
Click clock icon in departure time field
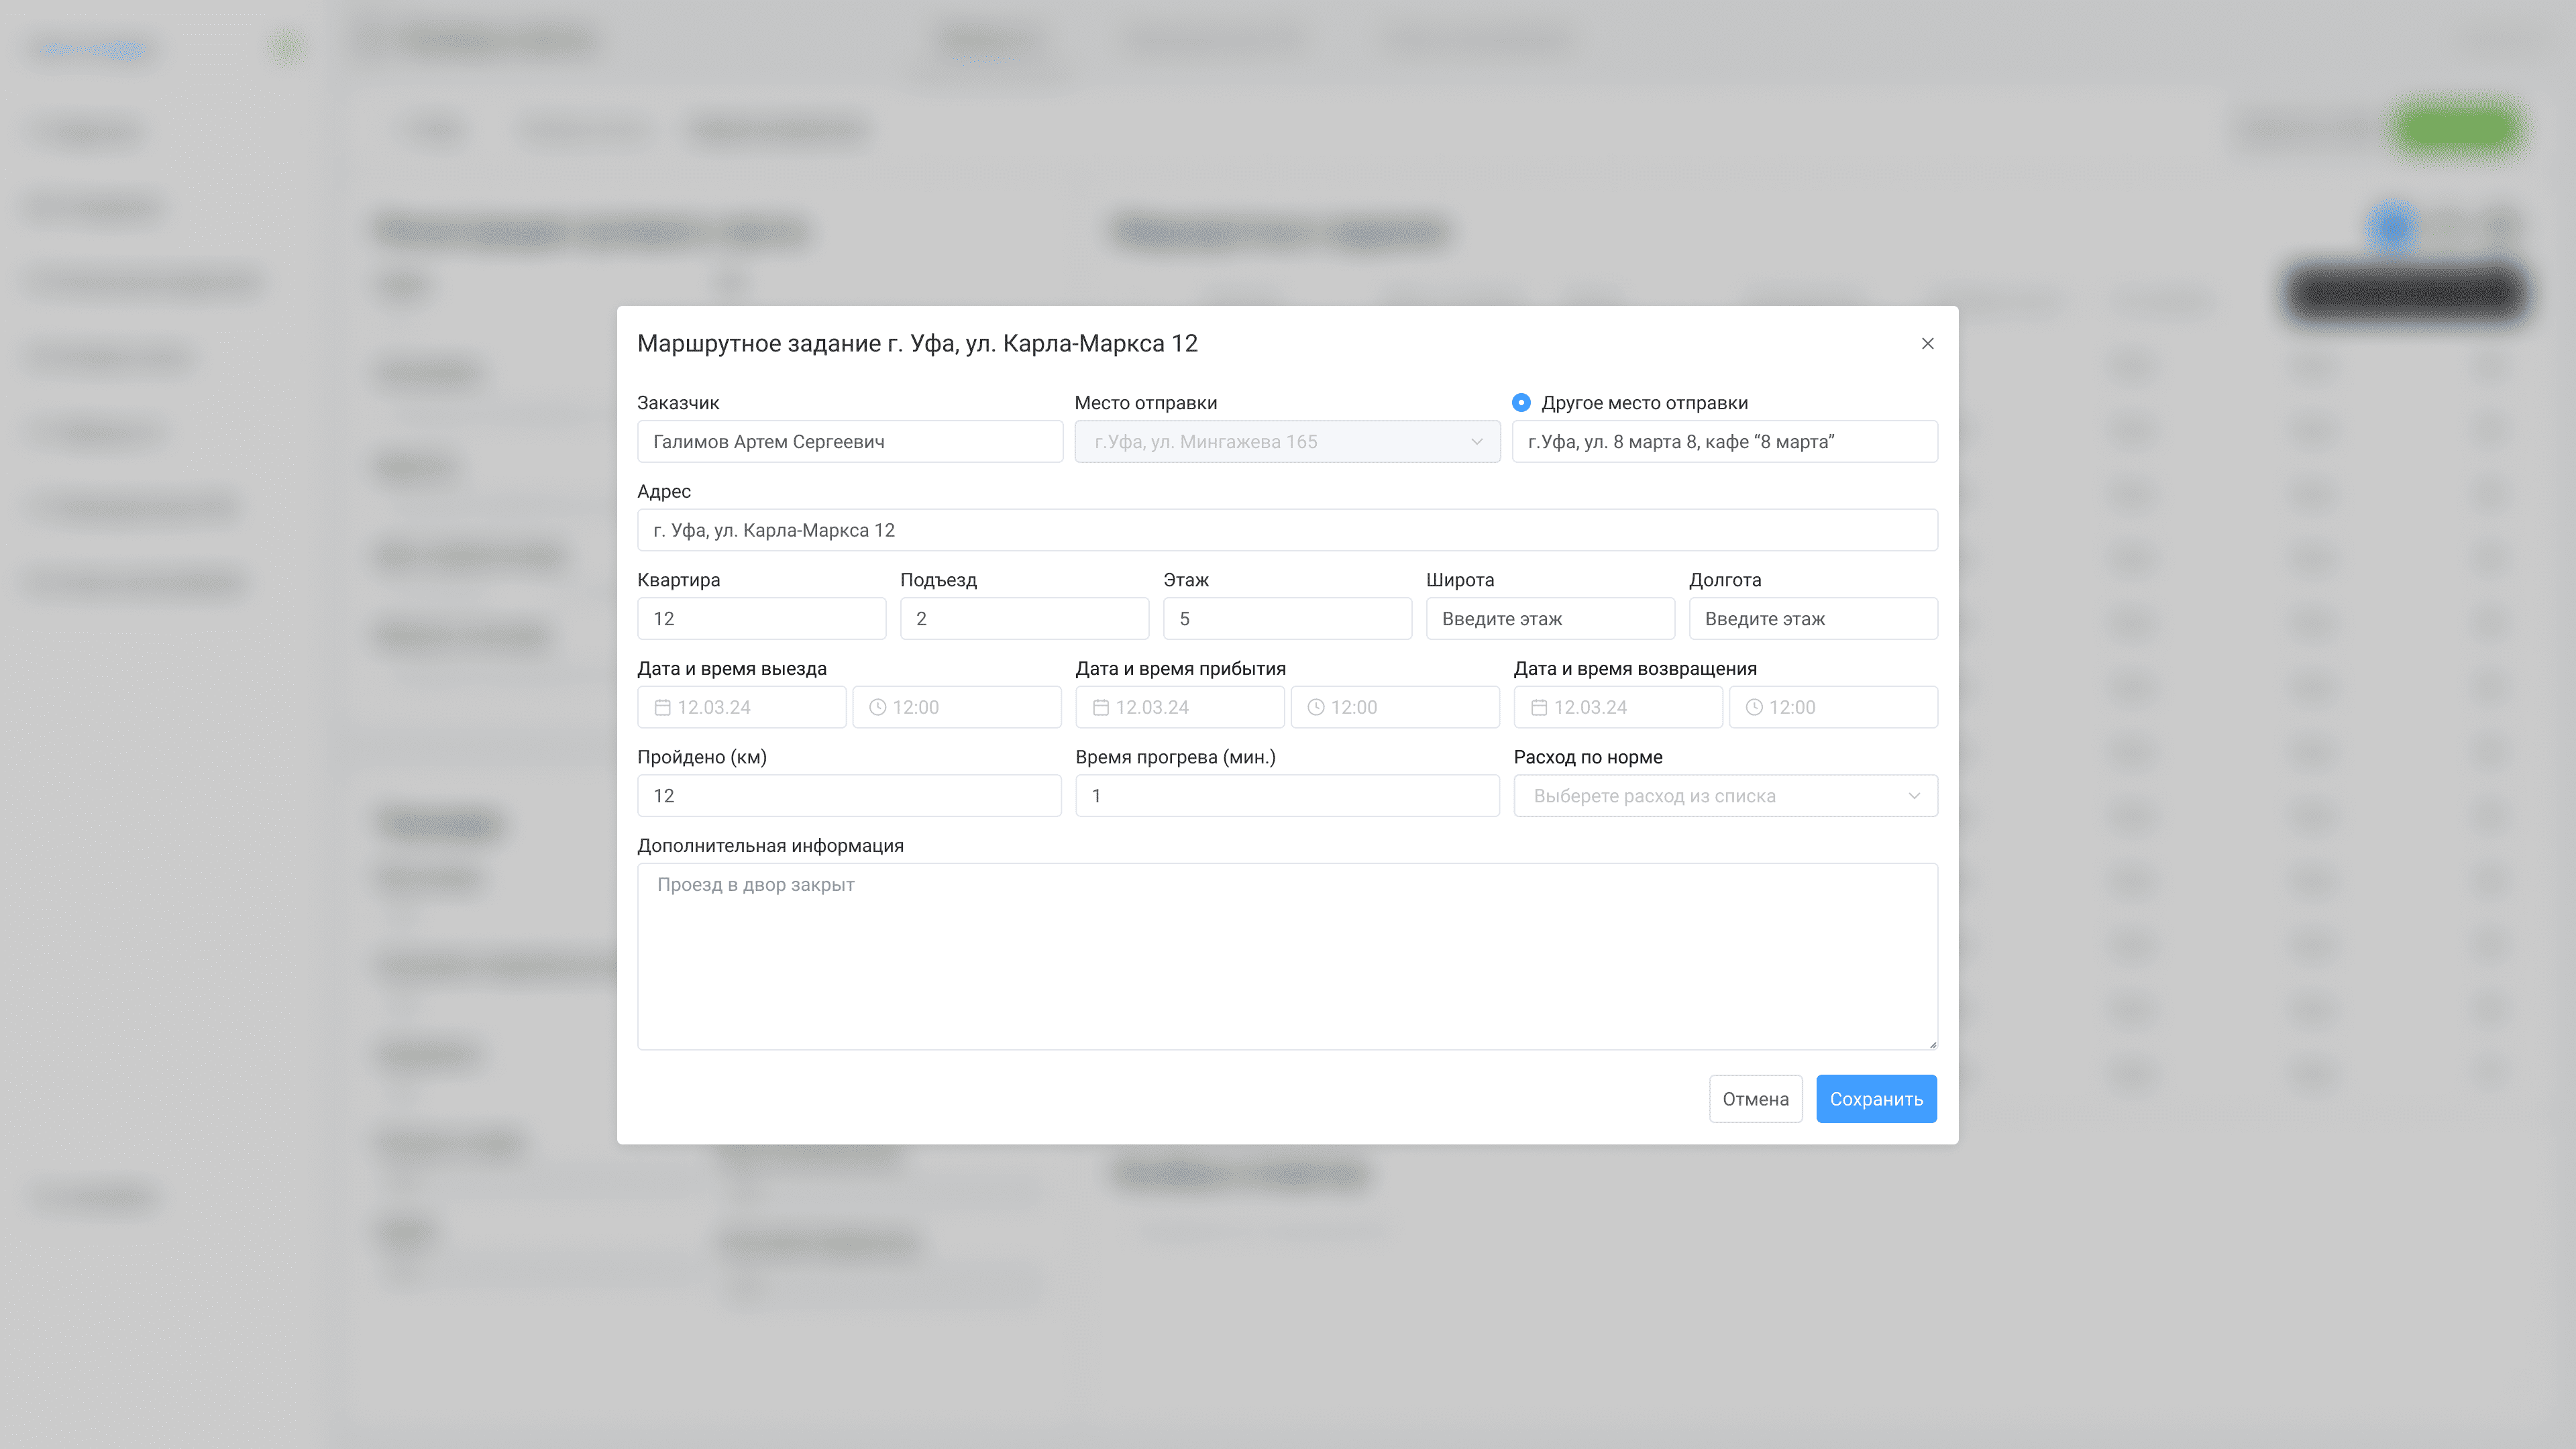[877, 707]
